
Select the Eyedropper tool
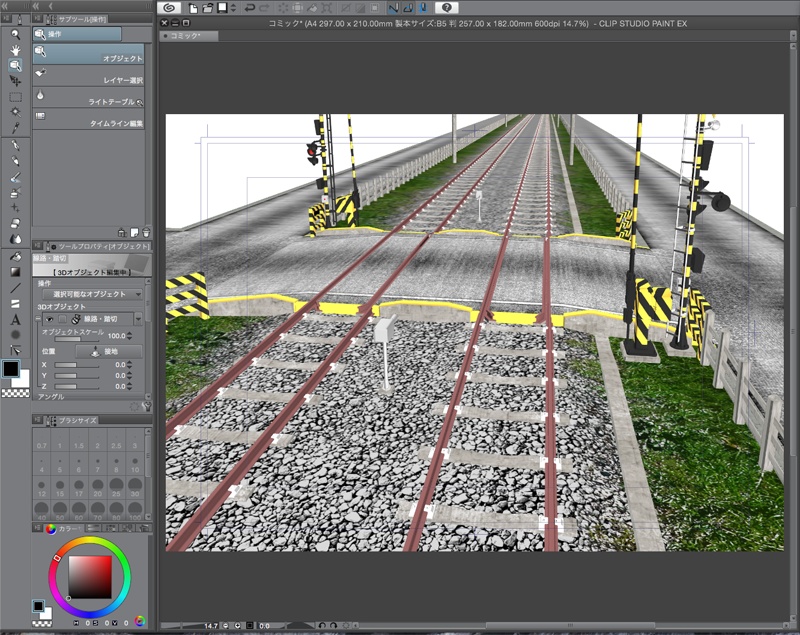(x=15, y=128)
